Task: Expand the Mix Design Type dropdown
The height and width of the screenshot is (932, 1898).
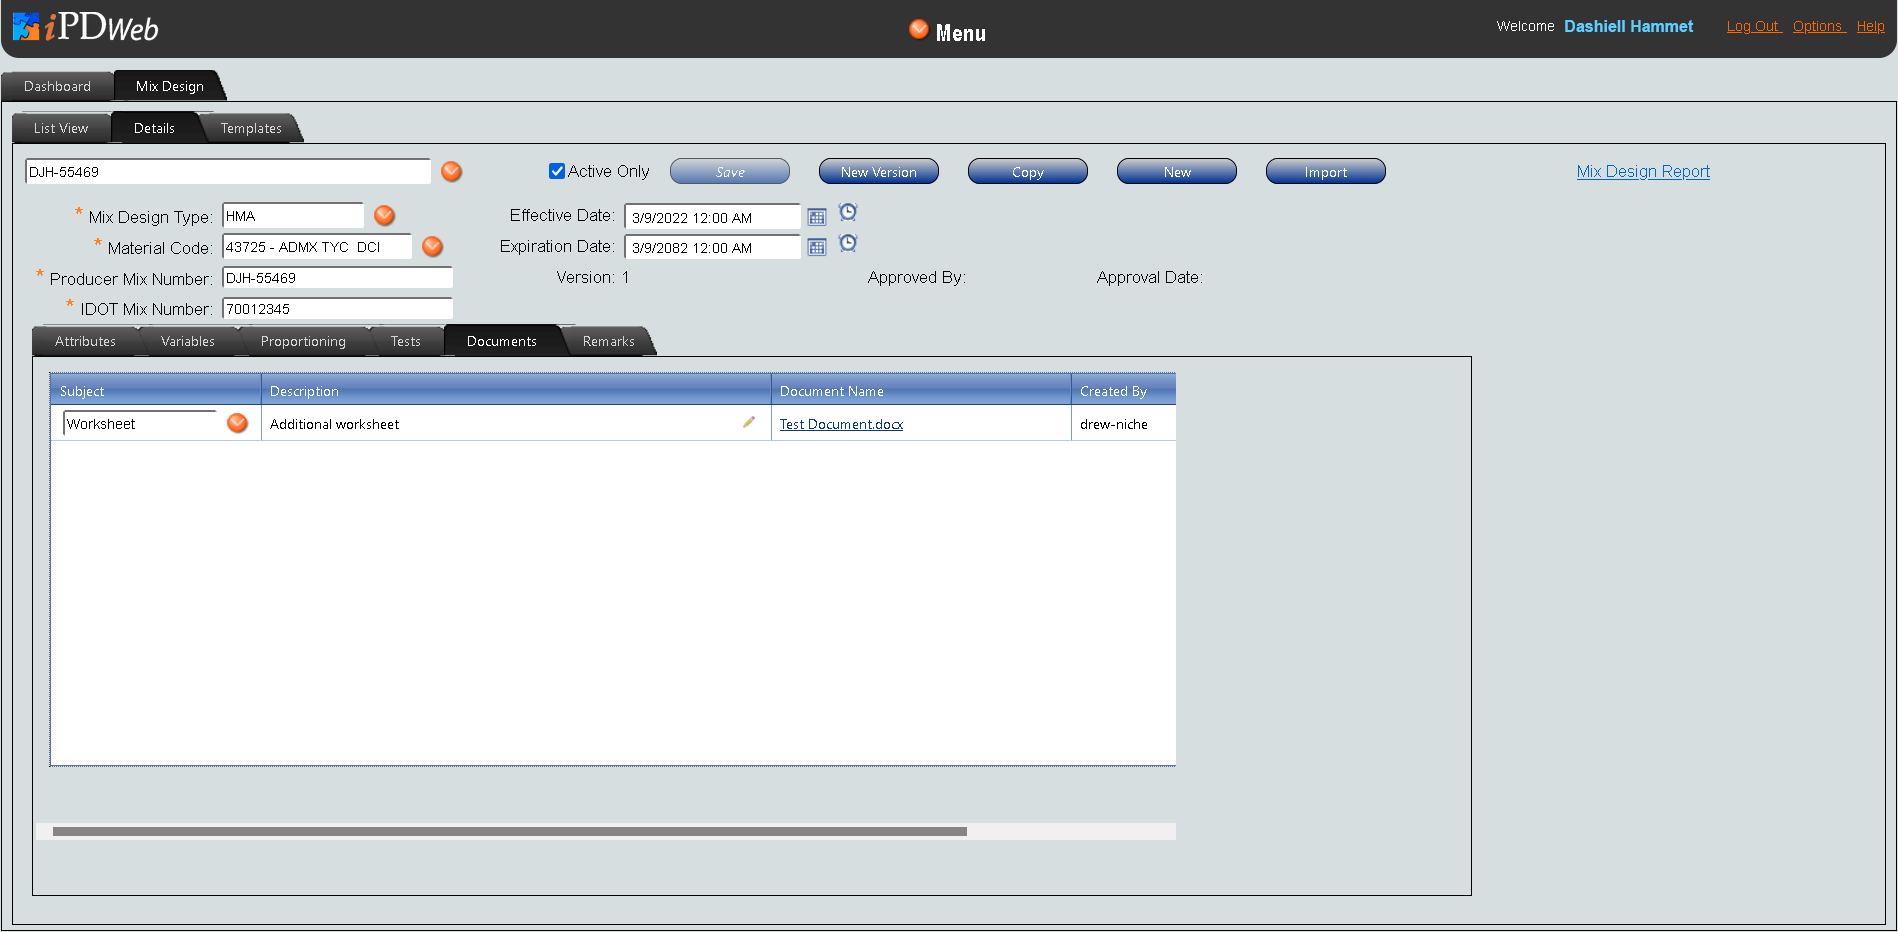Action: tap(384, 216)
